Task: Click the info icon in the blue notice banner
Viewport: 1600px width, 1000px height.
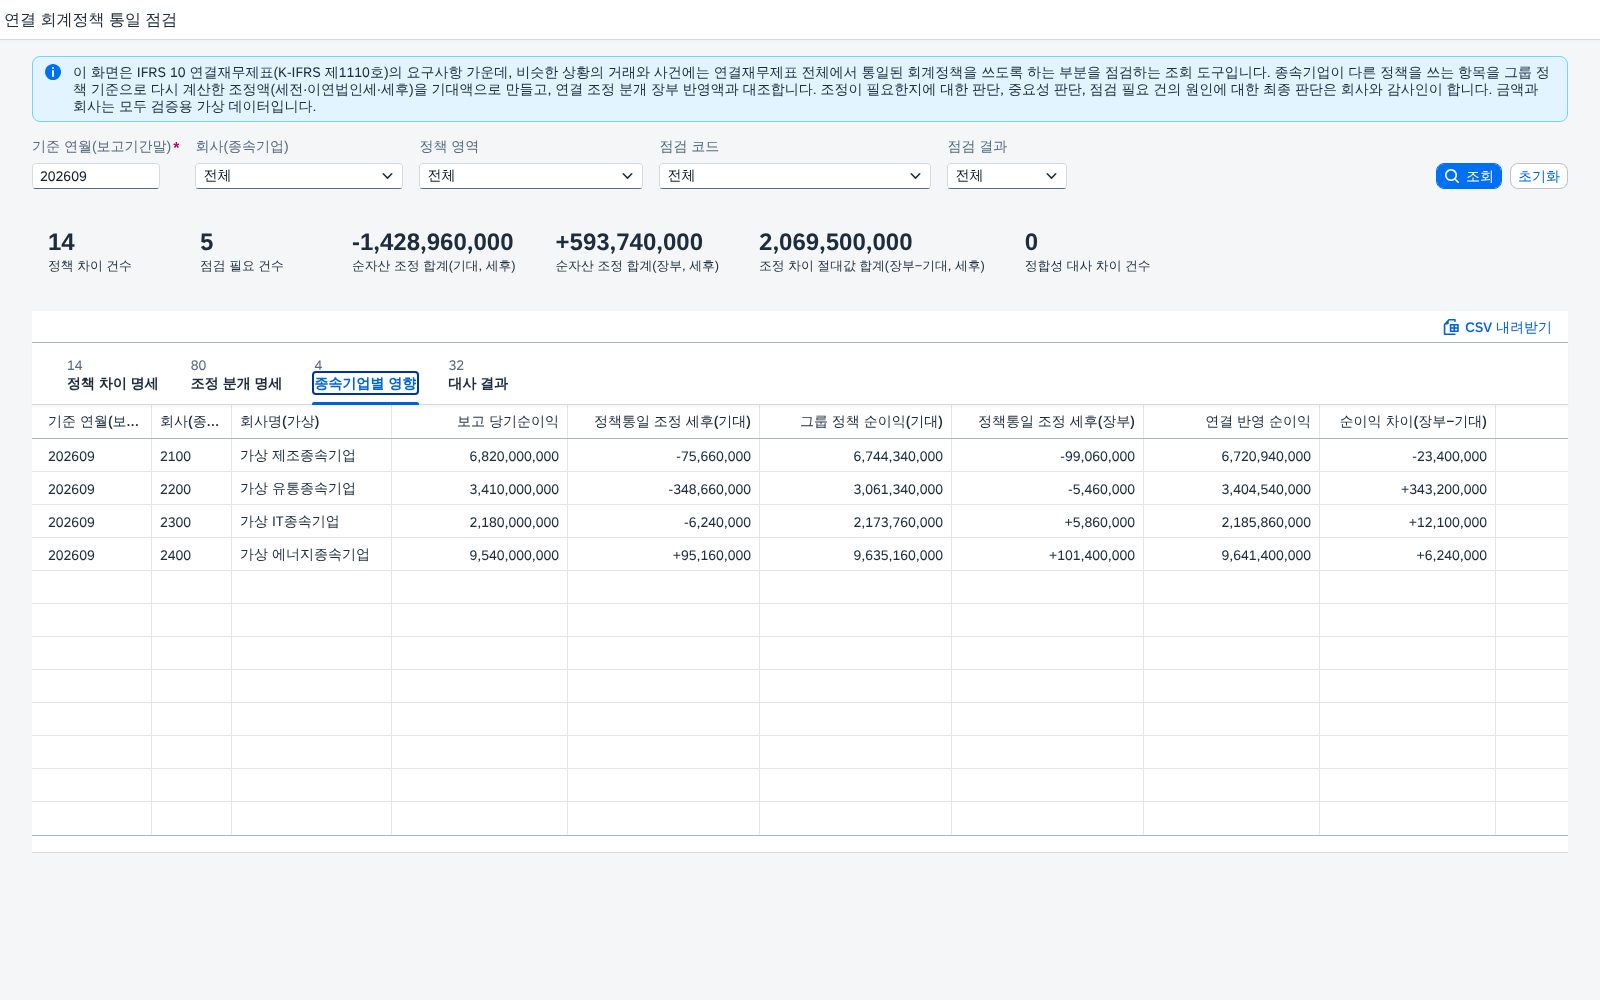Action: [53, 72]
